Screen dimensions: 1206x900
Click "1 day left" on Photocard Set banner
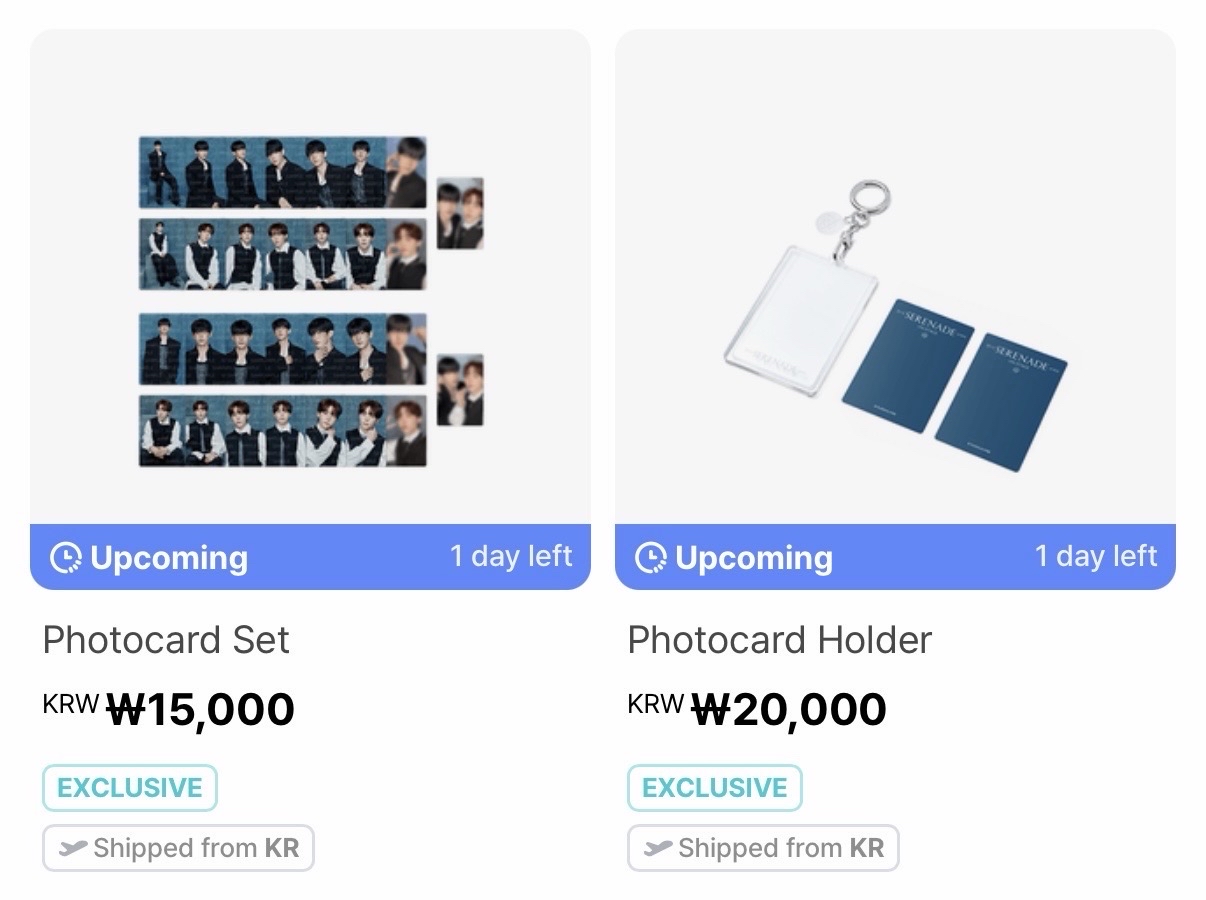(x=511, y=556)
